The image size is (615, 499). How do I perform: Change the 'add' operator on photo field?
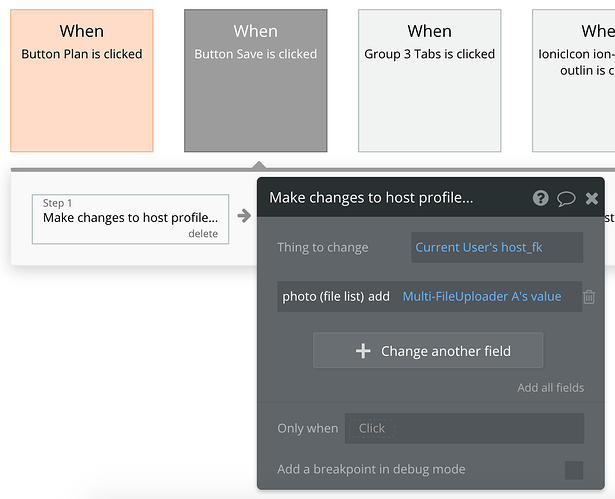[379, 296]
